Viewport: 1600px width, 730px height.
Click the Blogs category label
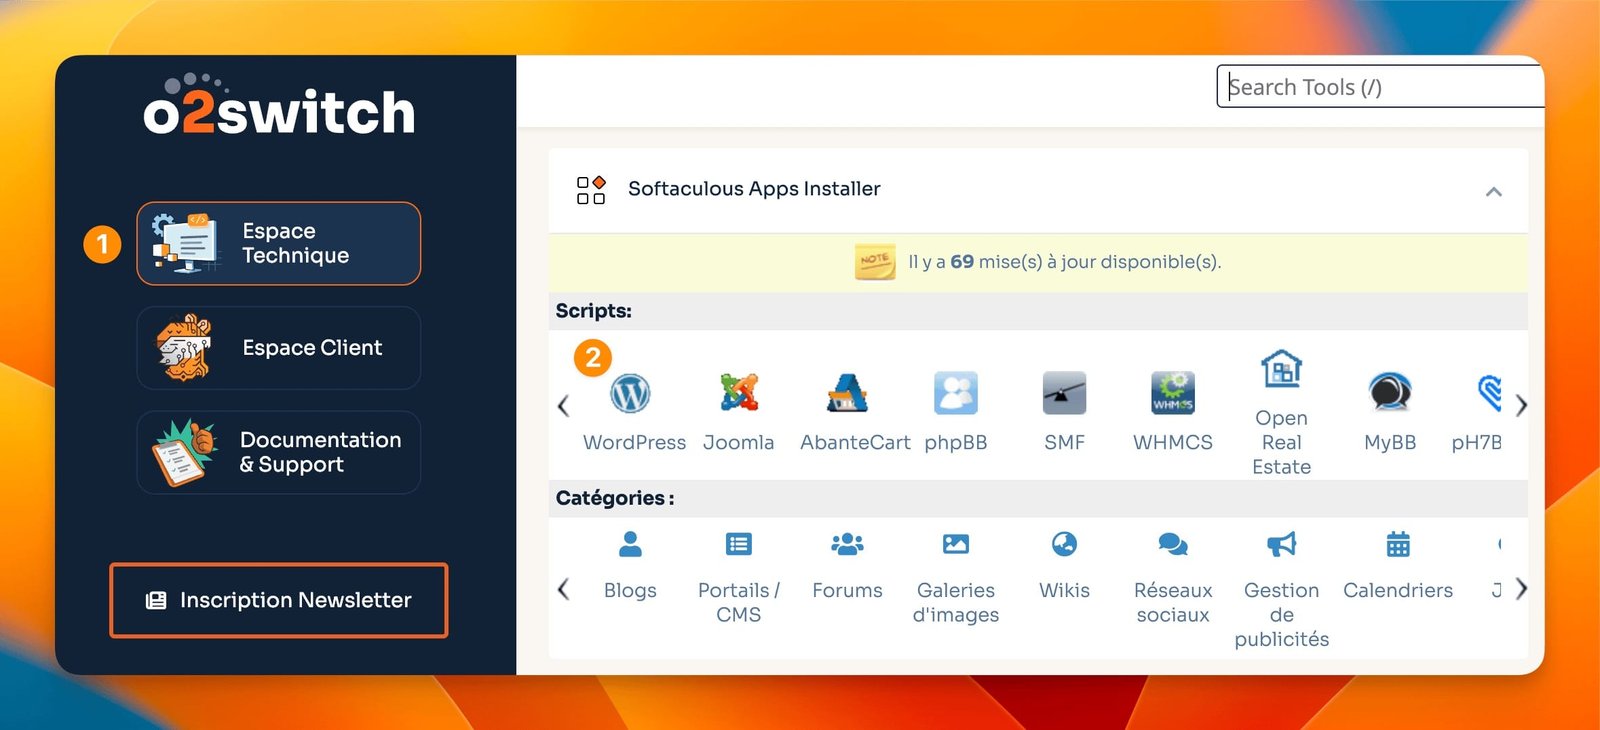630,590
